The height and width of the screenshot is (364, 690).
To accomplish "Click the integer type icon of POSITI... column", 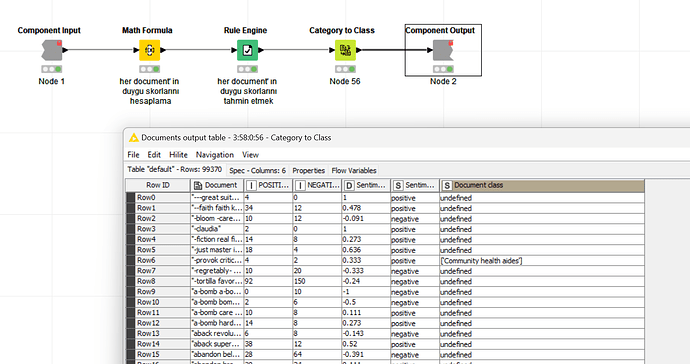I will (x=251, y=185).
